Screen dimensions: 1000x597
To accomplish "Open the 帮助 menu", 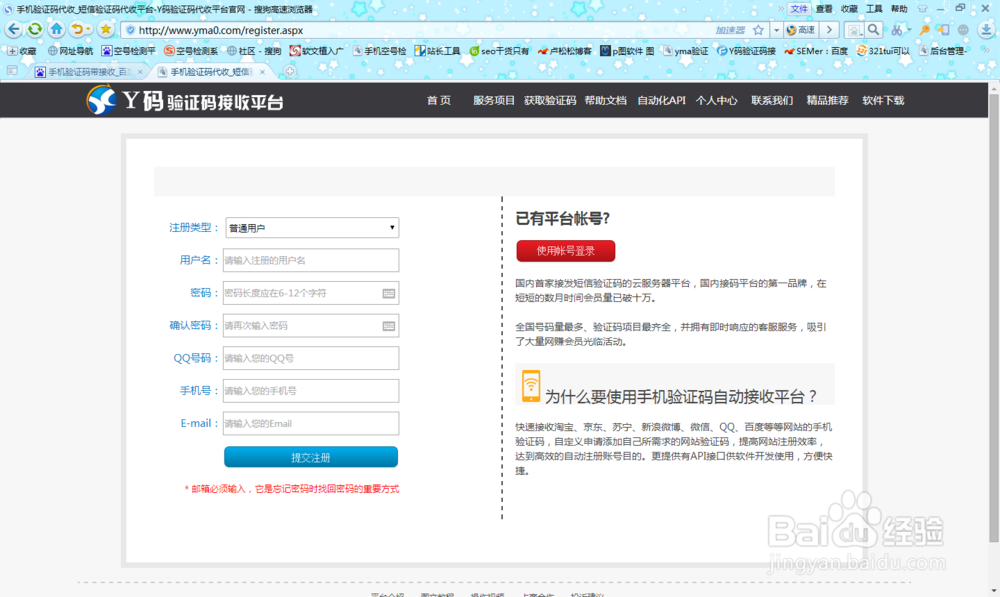I will [899, 9].
